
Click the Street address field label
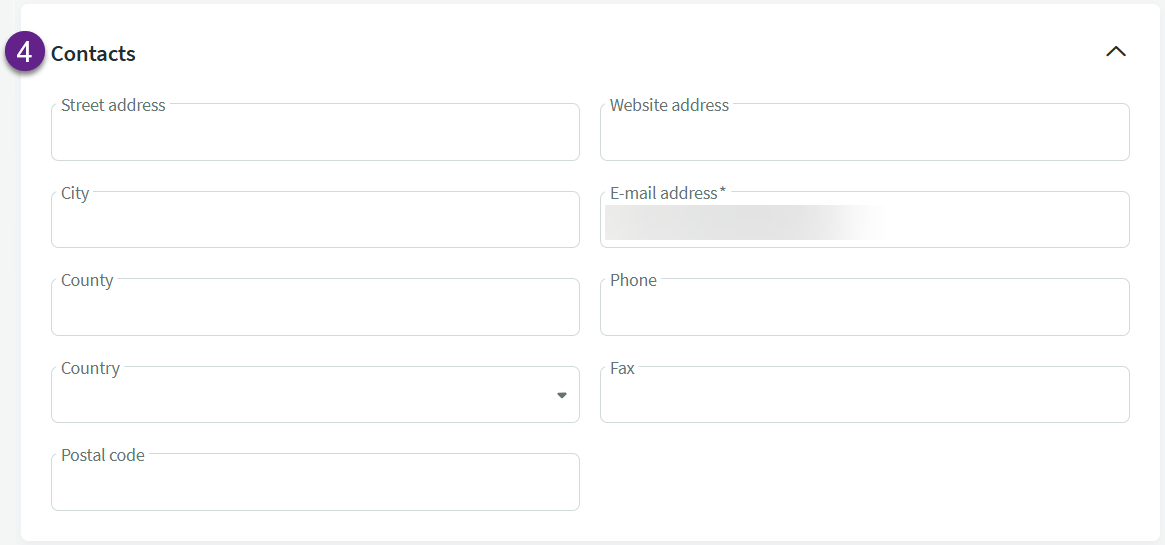pyautogui.click(x=113, y=105)
